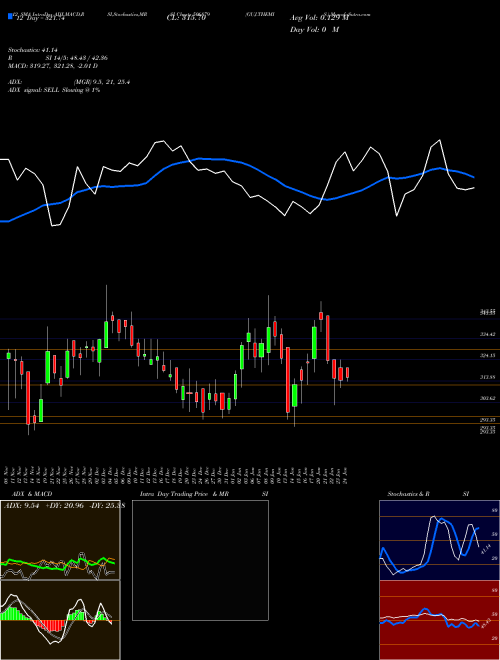Click the 'Day Vol: 0 M' label
500x660 pixels.
point(314,30)
